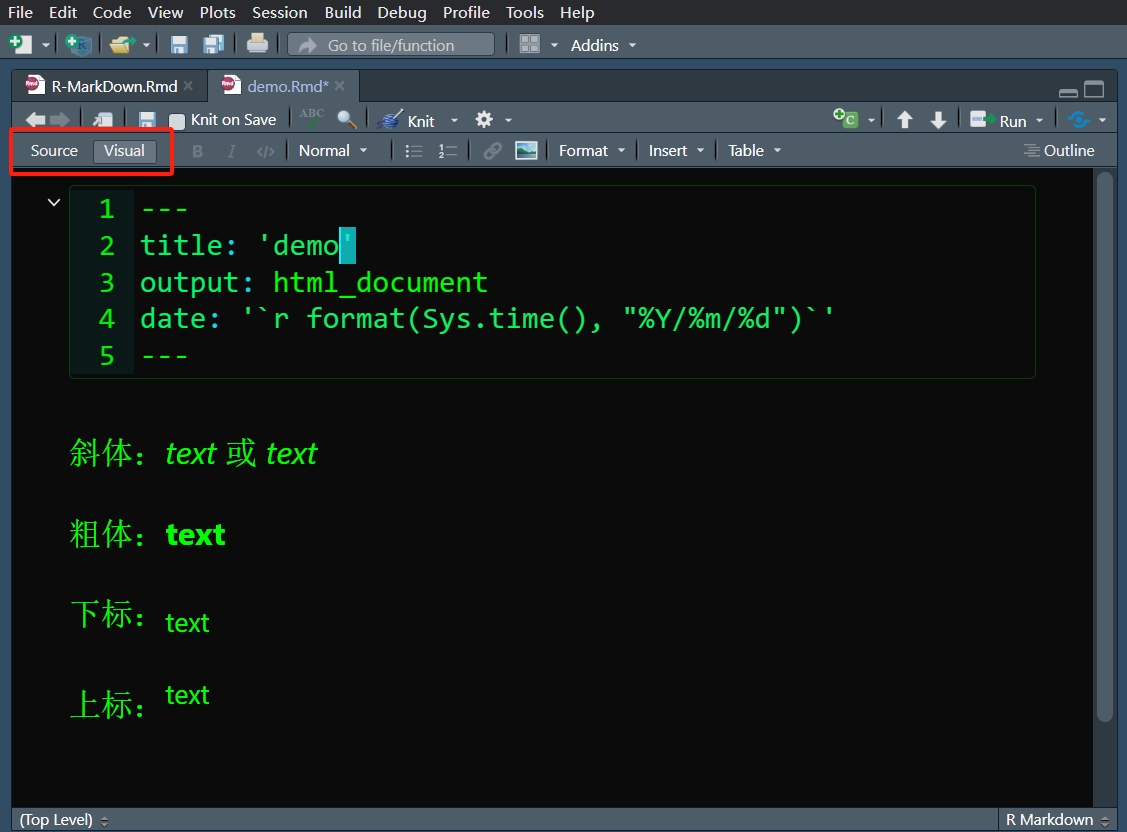Open the New File dropdown arrow
Viewport: 1127px width, 832px height.
click(x=46, y=45)
